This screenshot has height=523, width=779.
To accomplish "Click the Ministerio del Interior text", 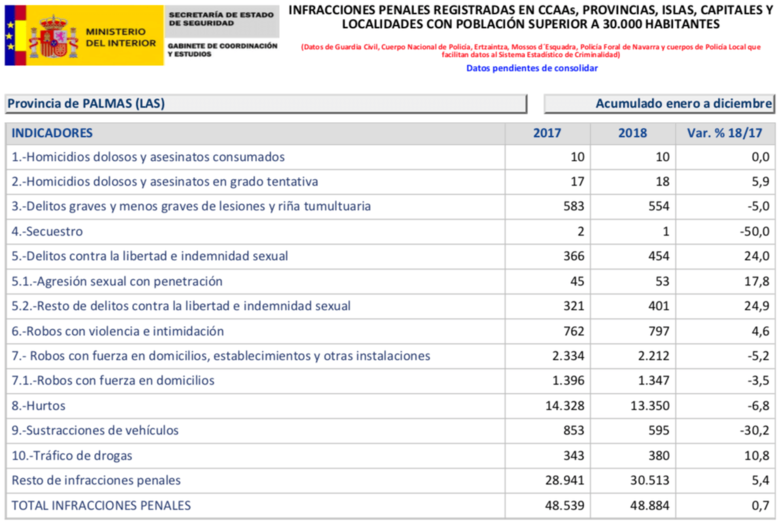I will point(120,37).
